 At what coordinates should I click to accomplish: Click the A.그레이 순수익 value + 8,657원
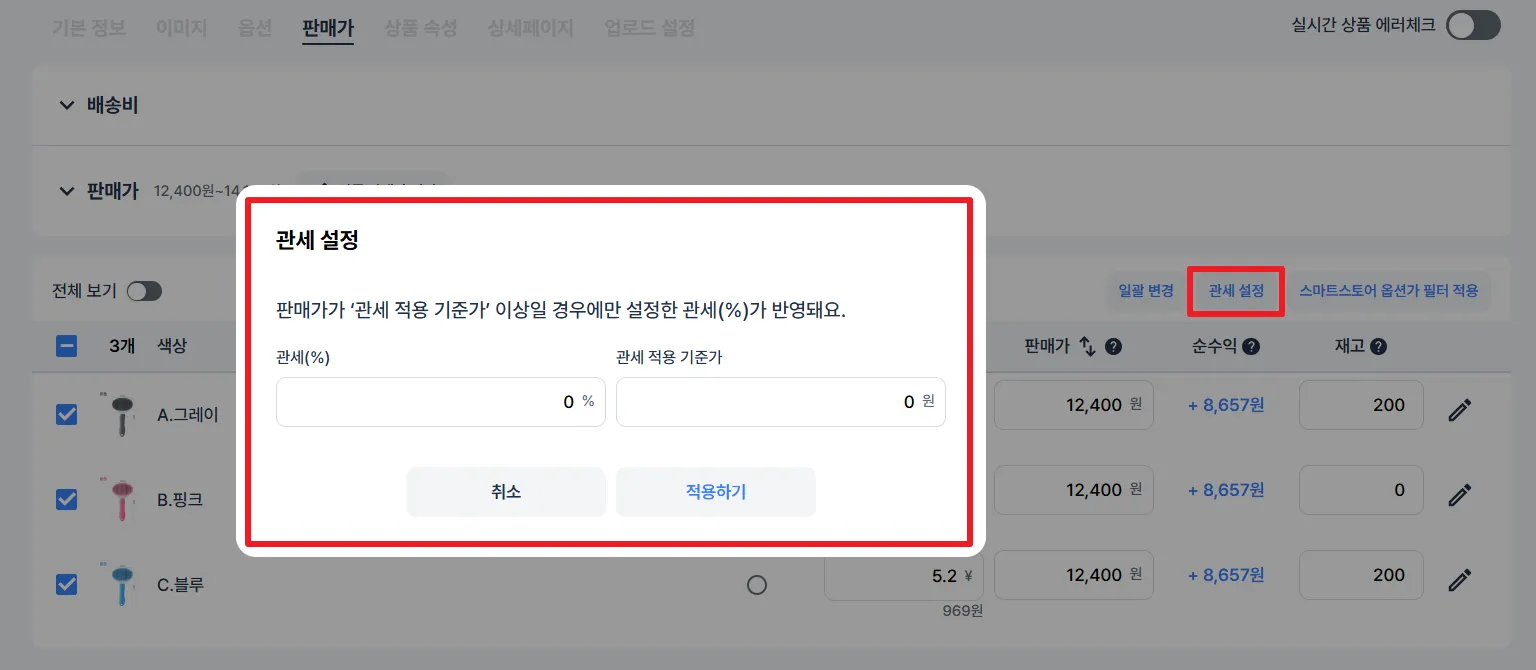tap(1226, 405)
